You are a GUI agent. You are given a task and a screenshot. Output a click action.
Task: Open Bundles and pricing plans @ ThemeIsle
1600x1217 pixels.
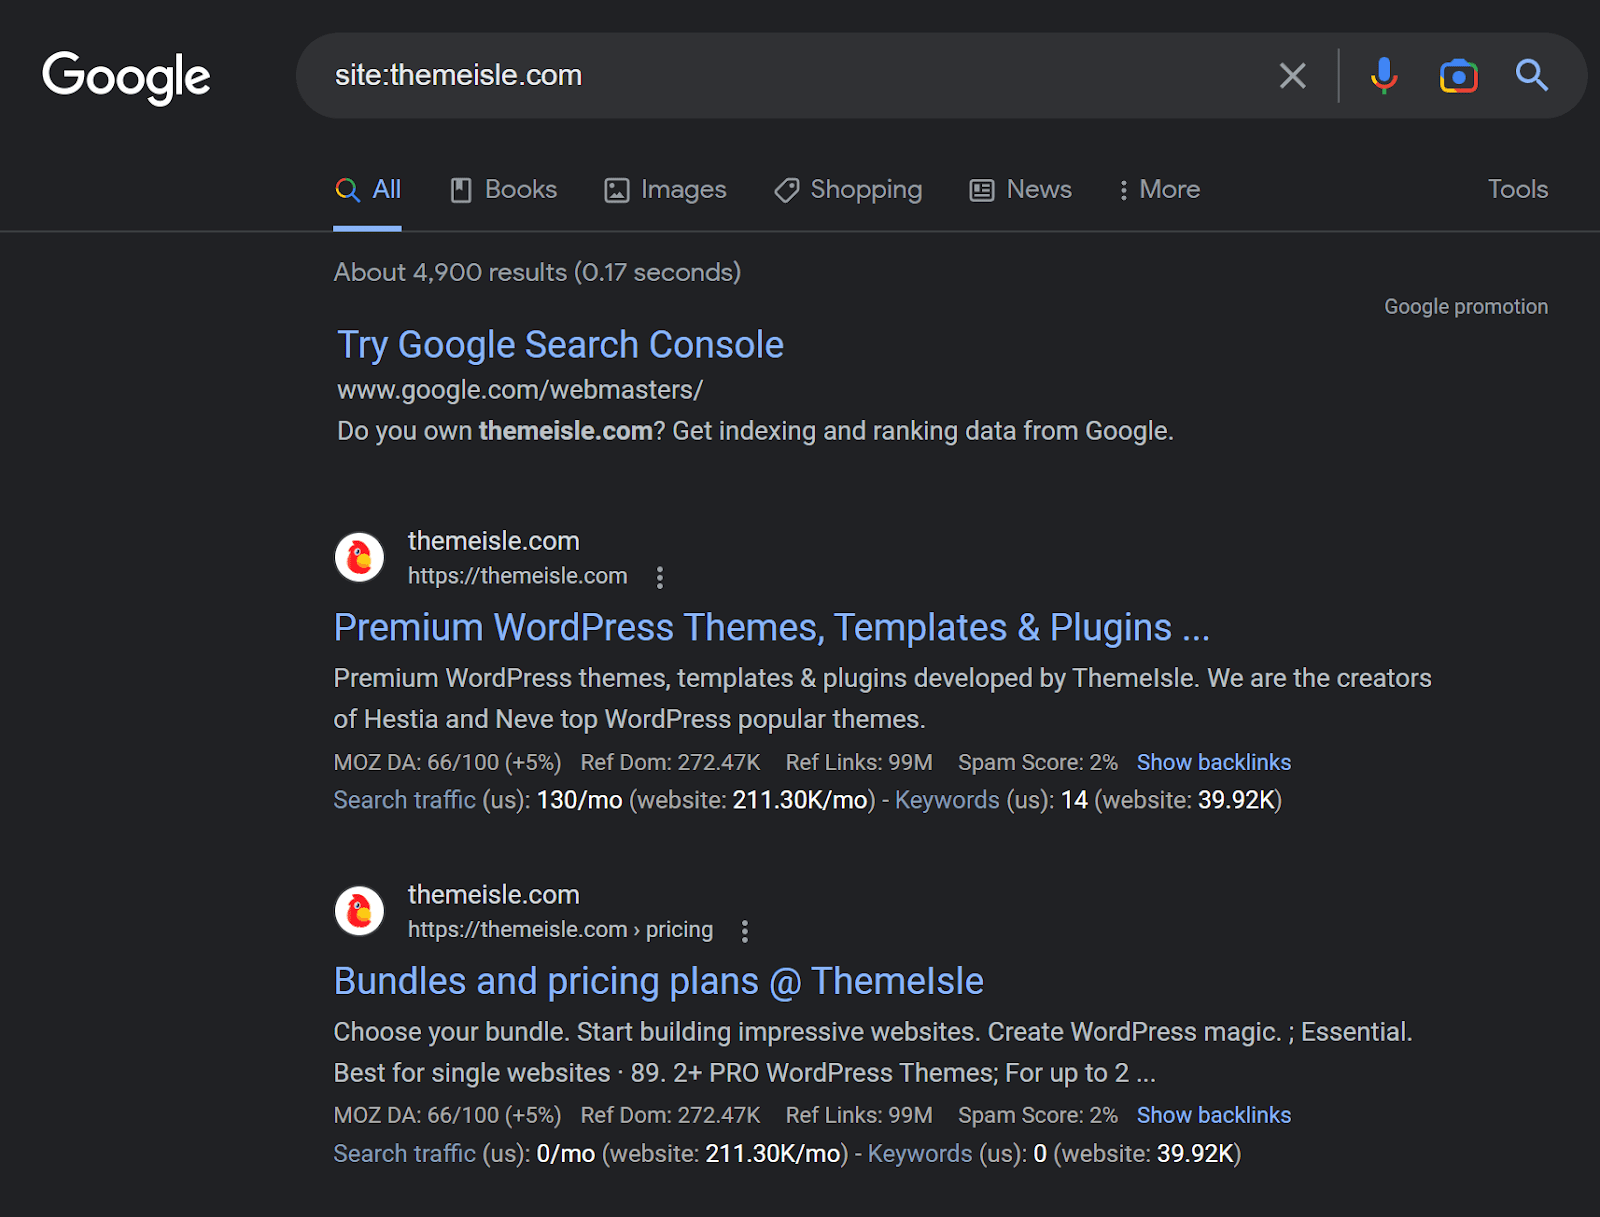coord(658,981)
